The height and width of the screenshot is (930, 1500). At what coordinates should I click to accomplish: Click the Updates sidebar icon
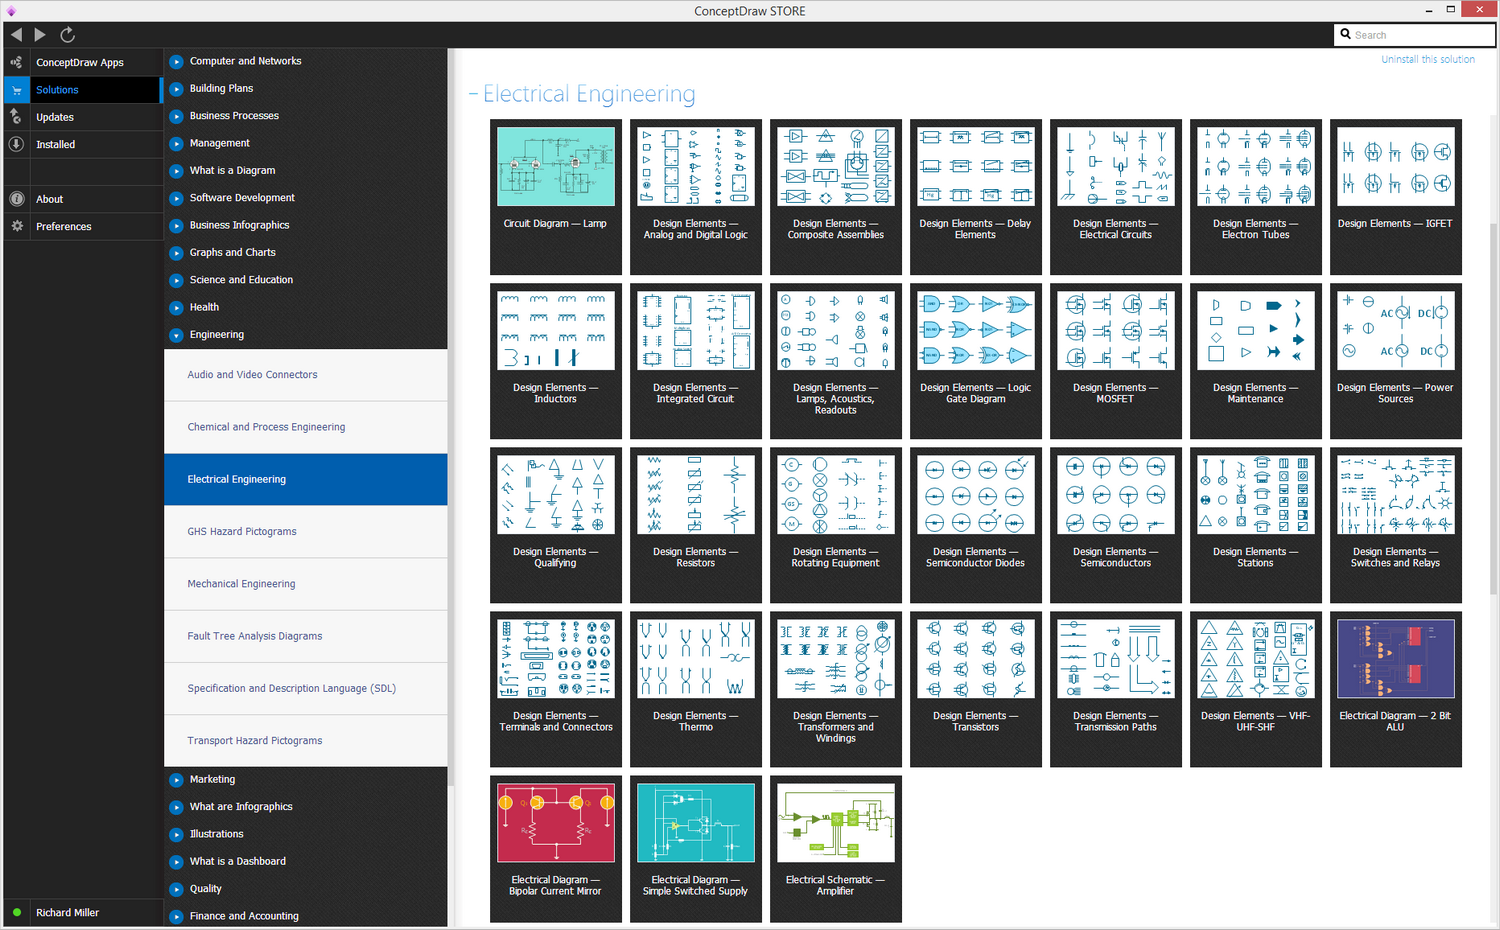click(16, 117)
